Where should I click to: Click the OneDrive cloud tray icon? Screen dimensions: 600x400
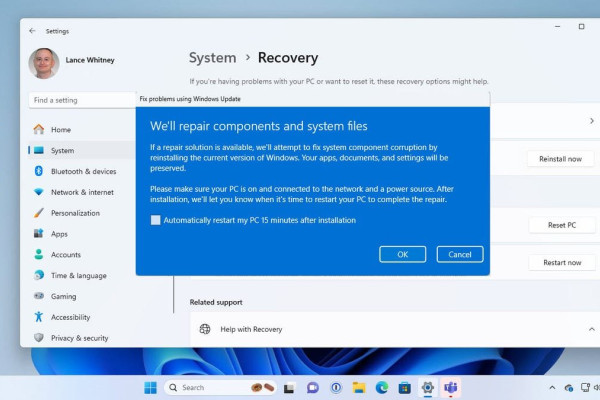pyautogui.click(x=569, y=388)
